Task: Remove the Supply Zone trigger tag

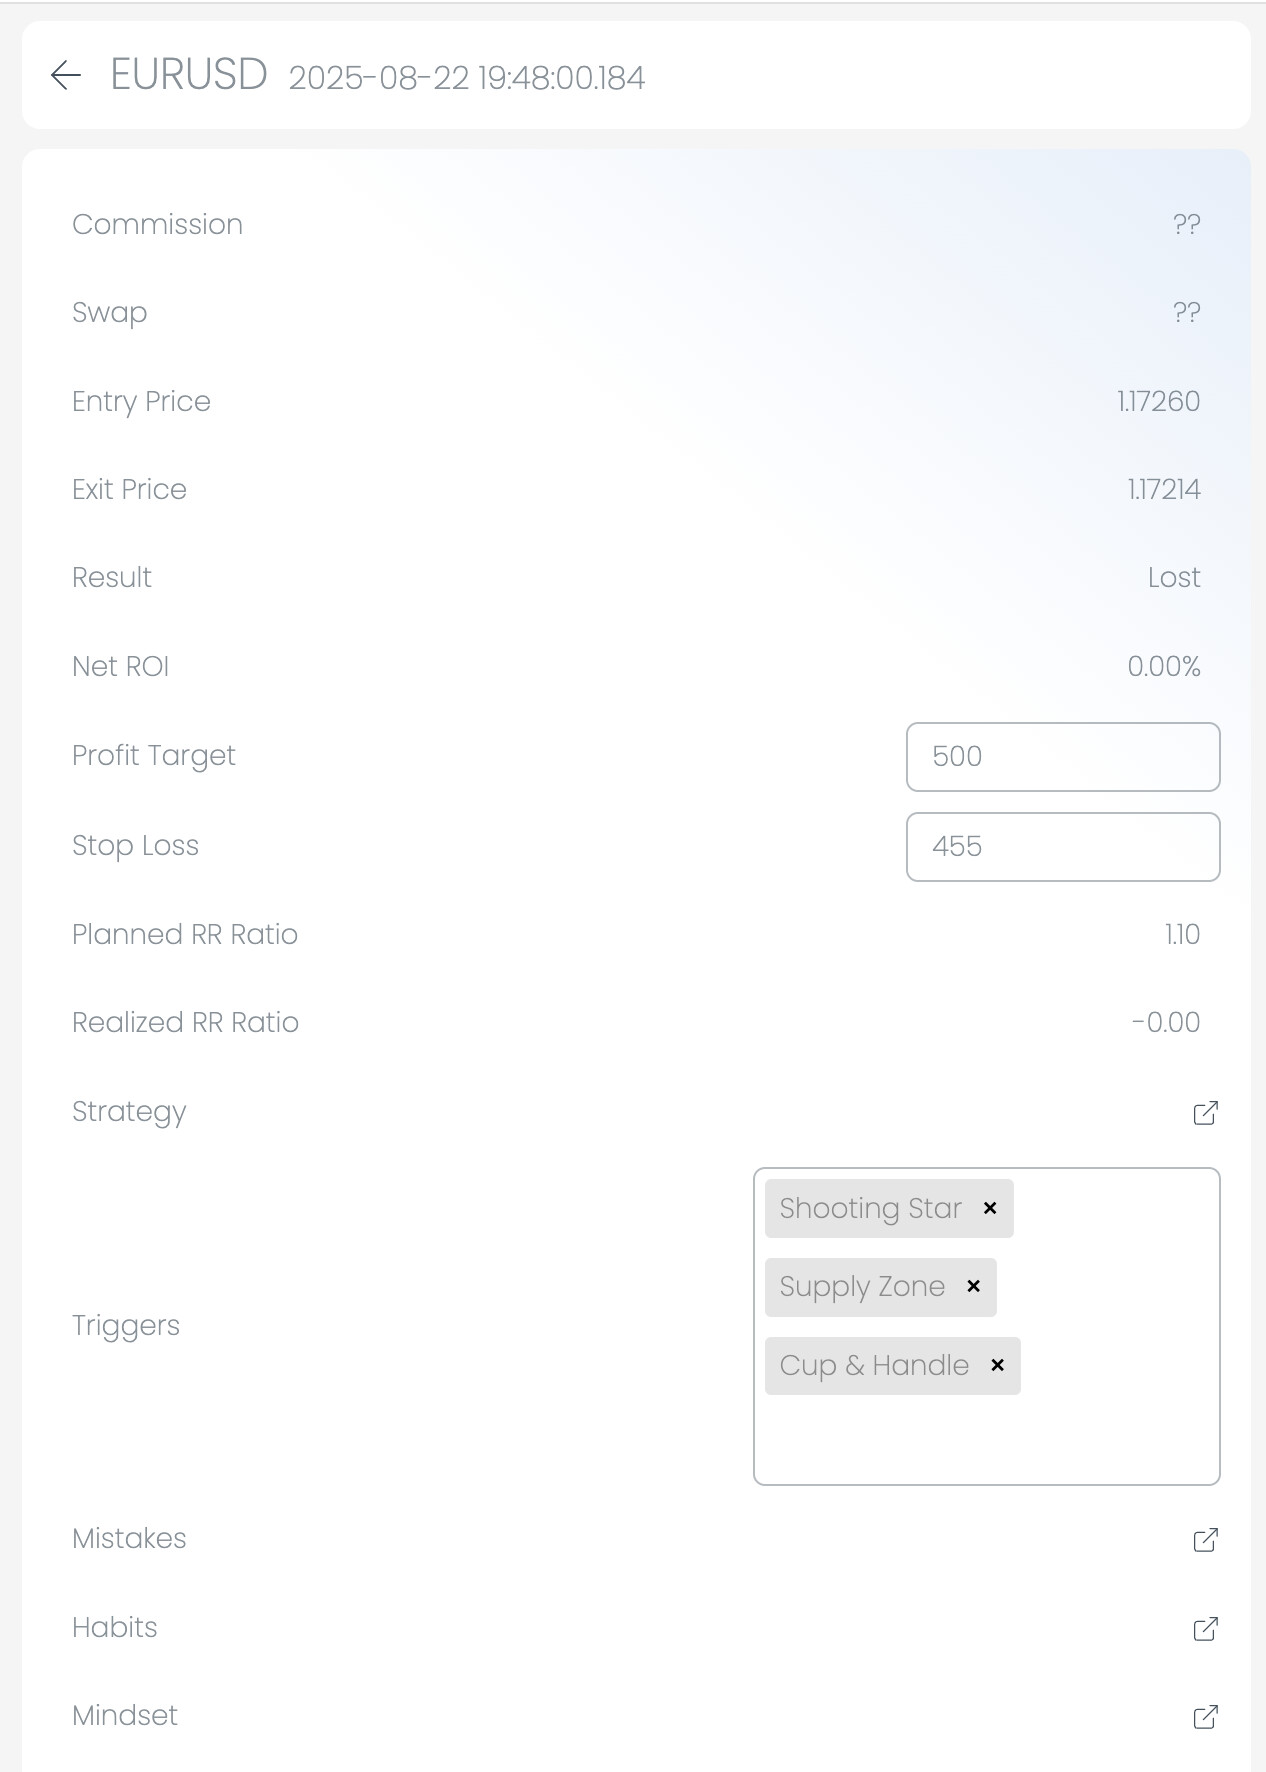Action: click(x=973, y=1287)
